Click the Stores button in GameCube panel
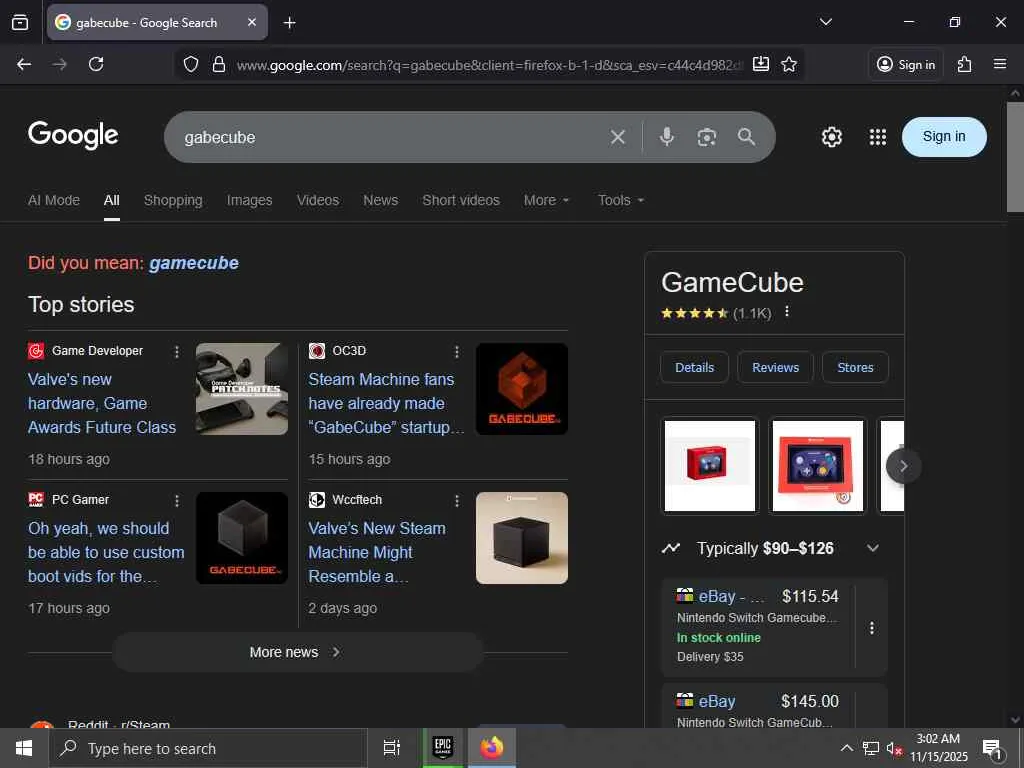Viewport: 1024px width, 768px height. tap(855, 367)
